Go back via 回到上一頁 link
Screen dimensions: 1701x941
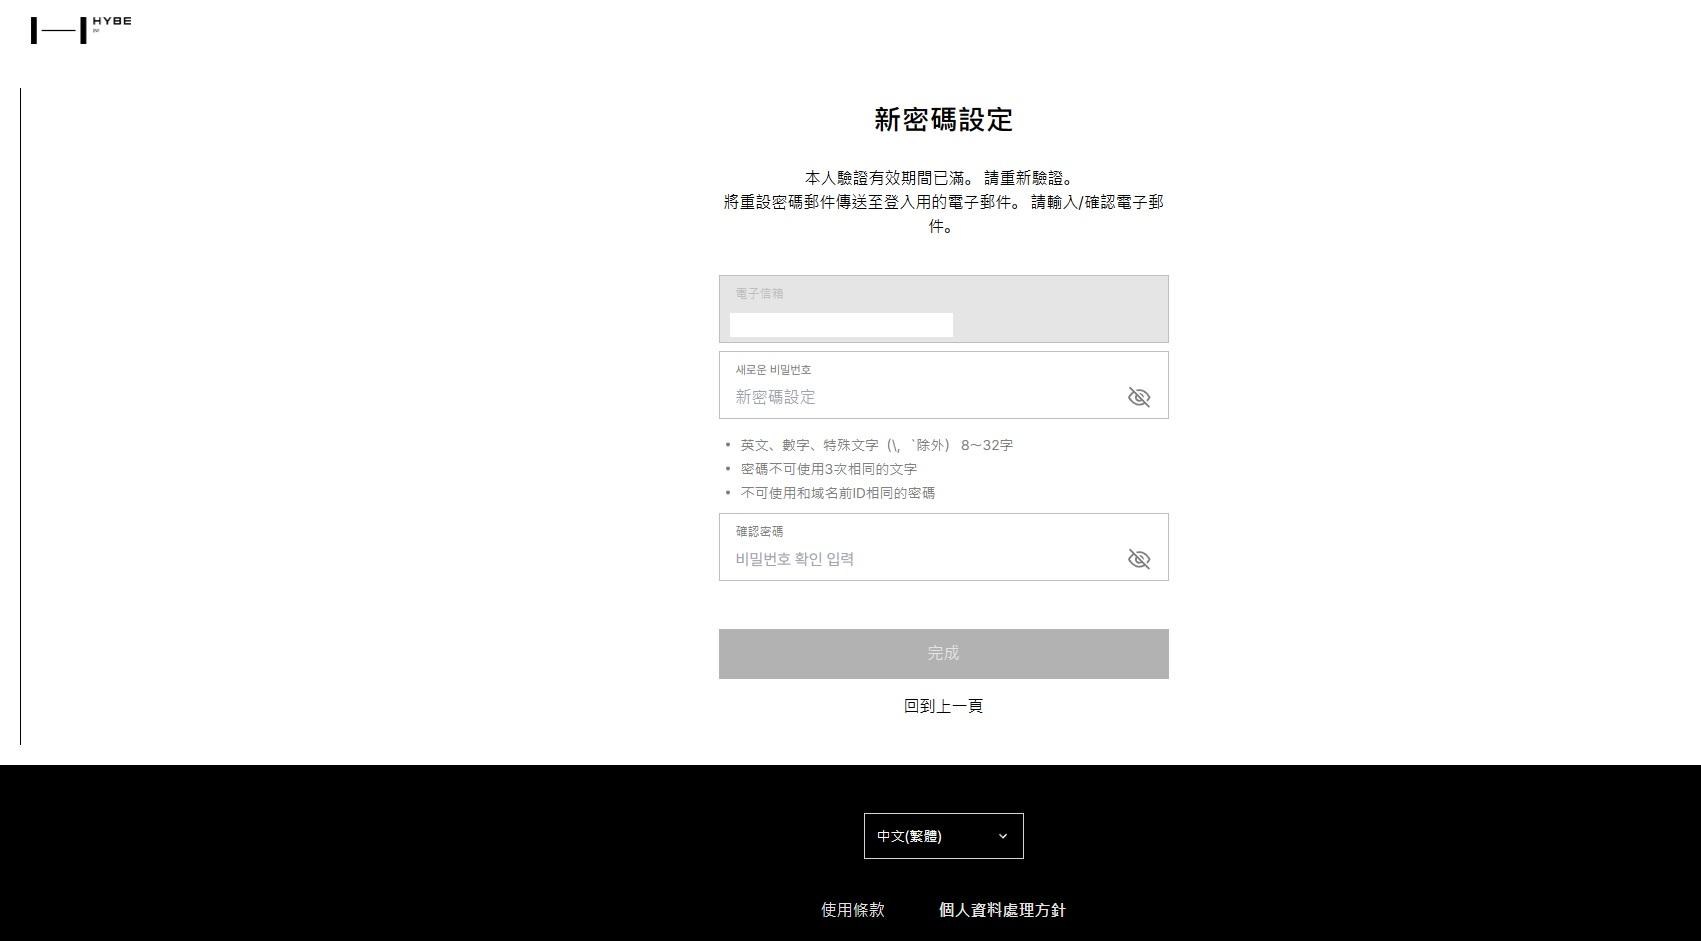point(943,706)
